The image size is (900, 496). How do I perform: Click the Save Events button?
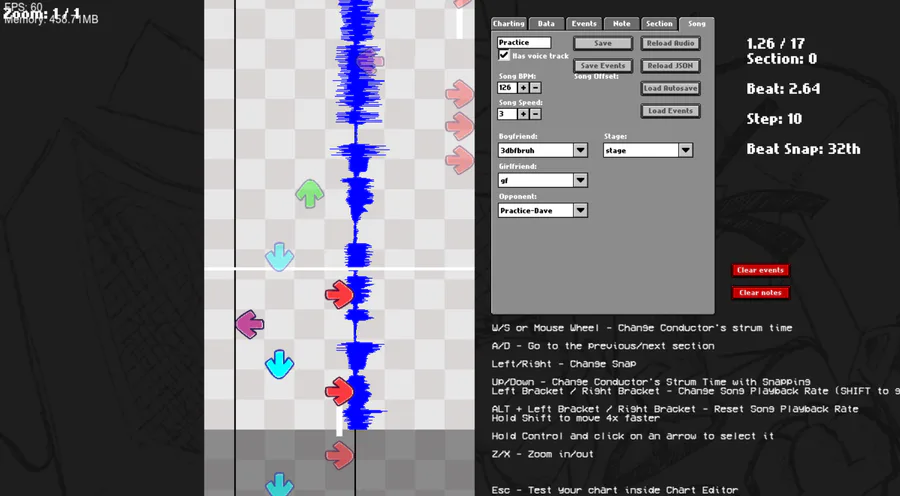603,65
